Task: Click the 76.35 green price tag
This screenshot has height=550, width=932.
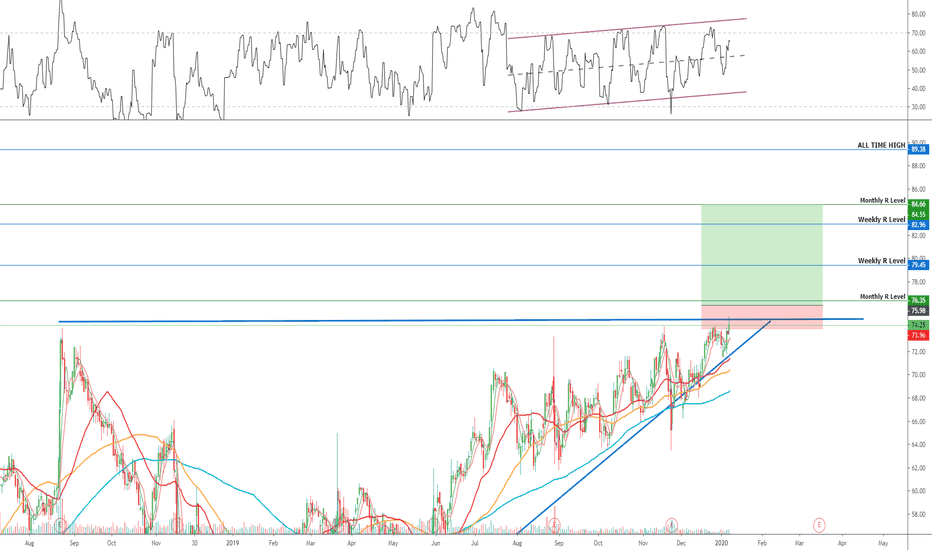Action: point(918,300)
